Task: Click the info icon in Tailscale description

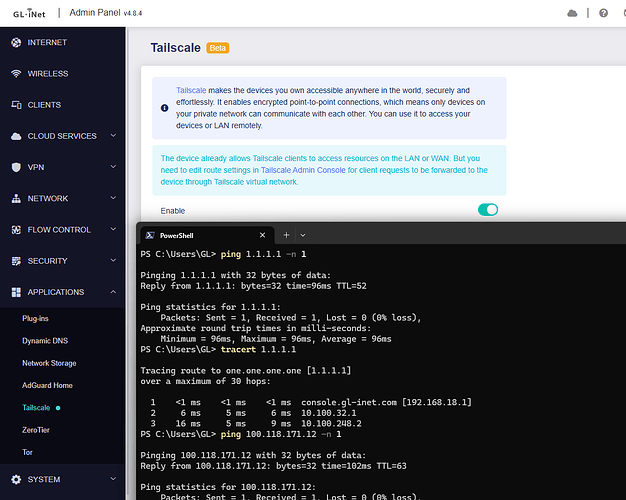Action: click(164, 108)
